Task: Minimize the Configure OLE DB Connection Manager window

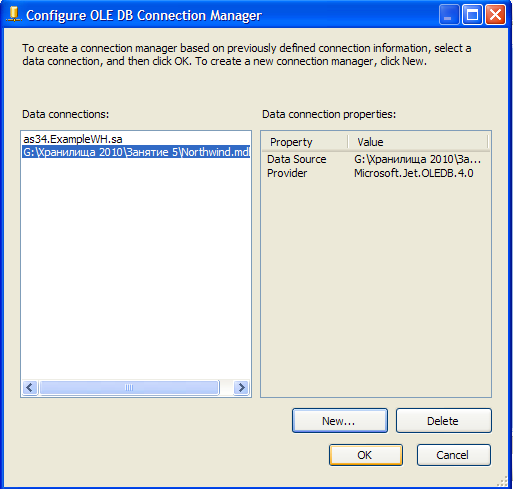Action: [449, 15]
